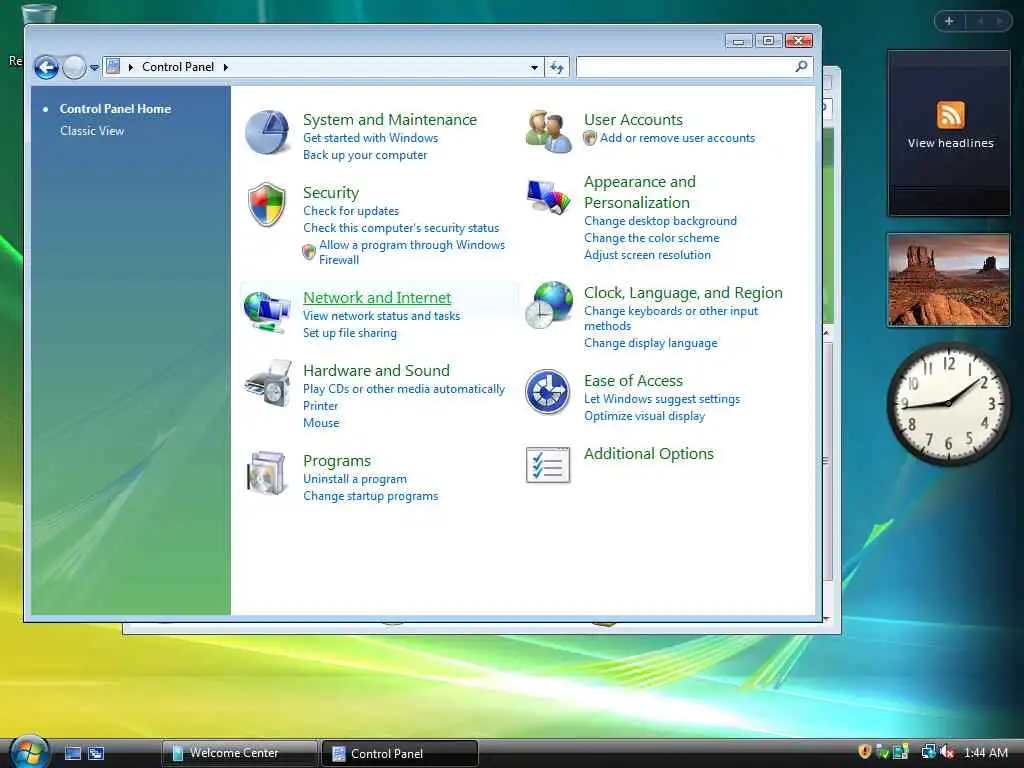Click the Forward navigation button
Viewport: 1024px width, 768px height.
[x=74, y=67]
